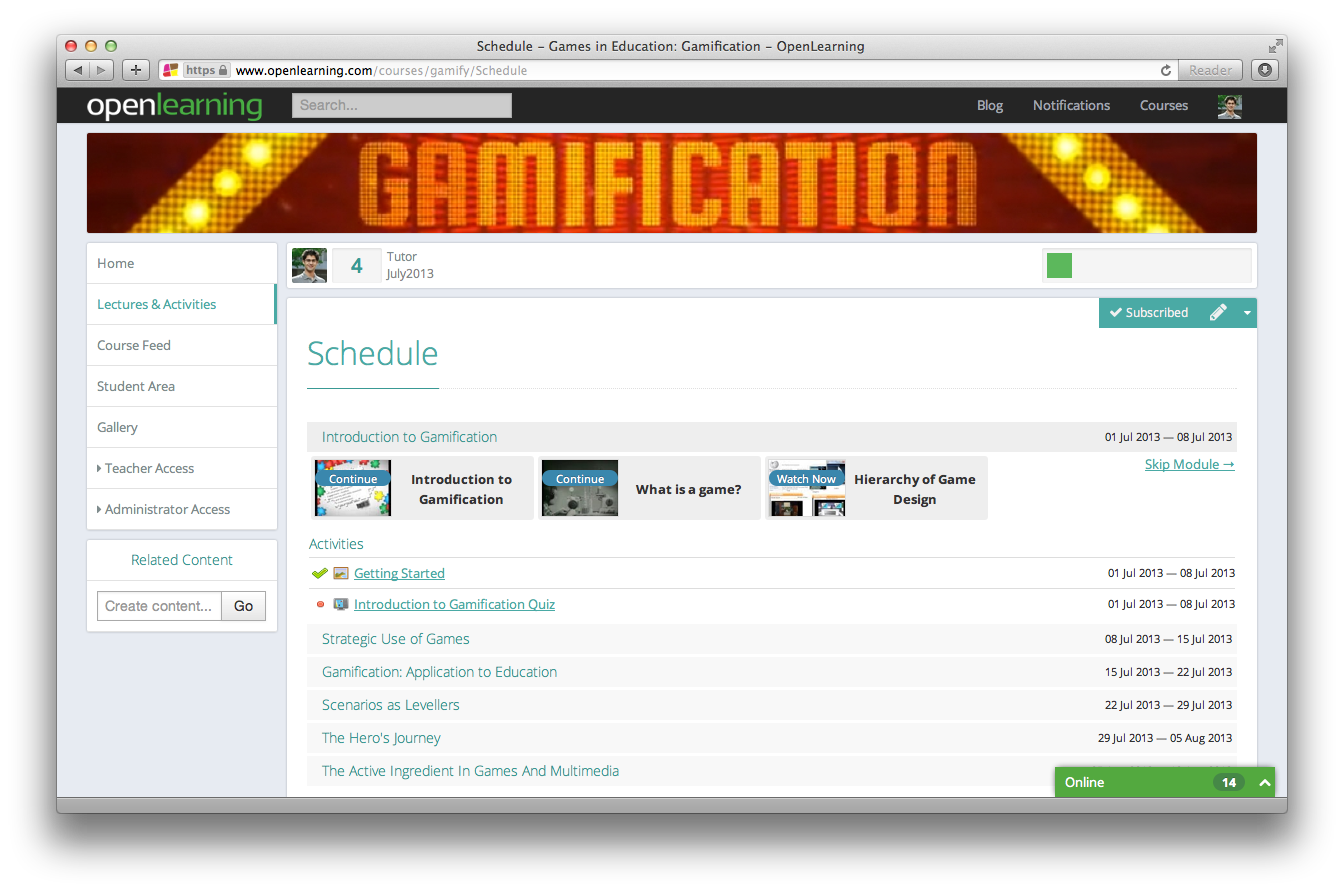
Task: Toggle the Subscribed button
Action: click(1149, 312)
